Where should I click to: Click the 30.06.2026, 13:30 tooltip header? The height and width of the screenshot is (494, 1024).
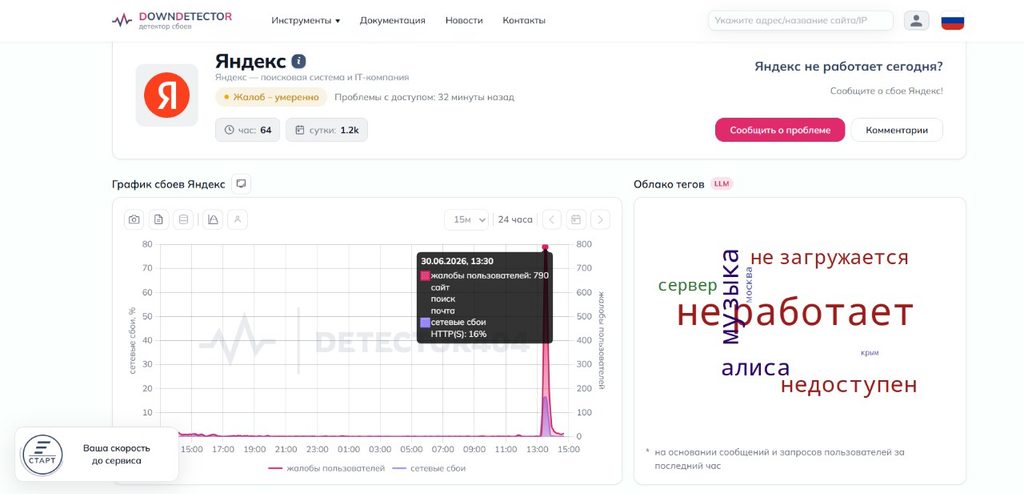457,261
